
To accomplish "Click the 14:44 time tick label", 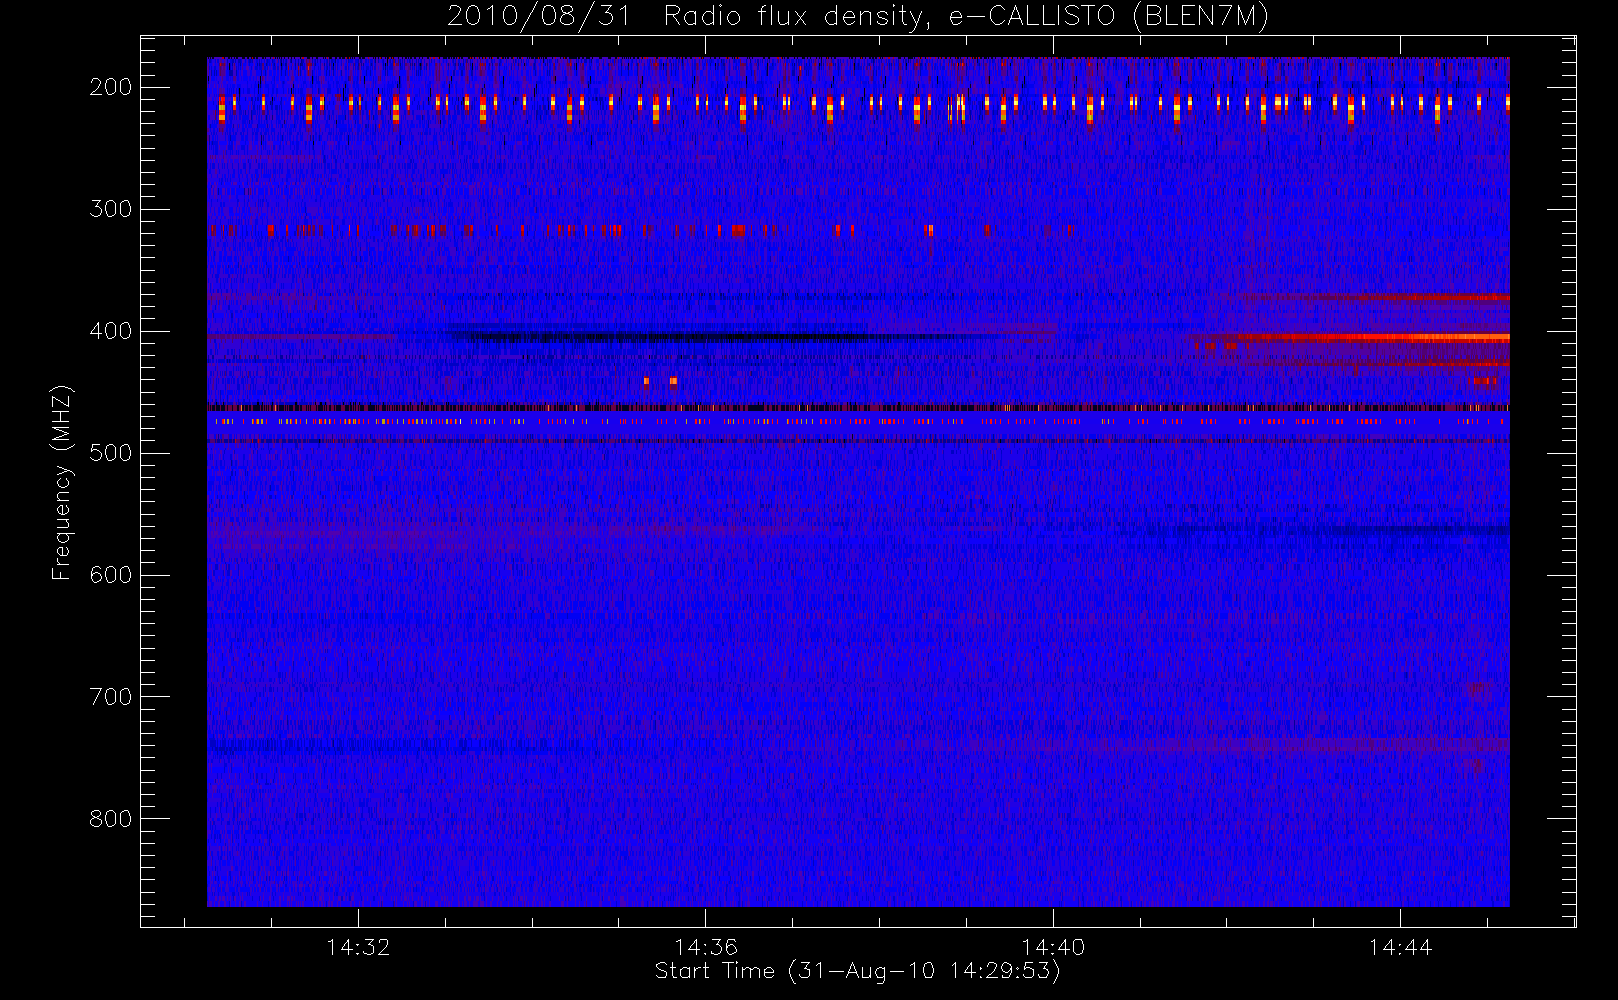I will tap(1400, 947).
